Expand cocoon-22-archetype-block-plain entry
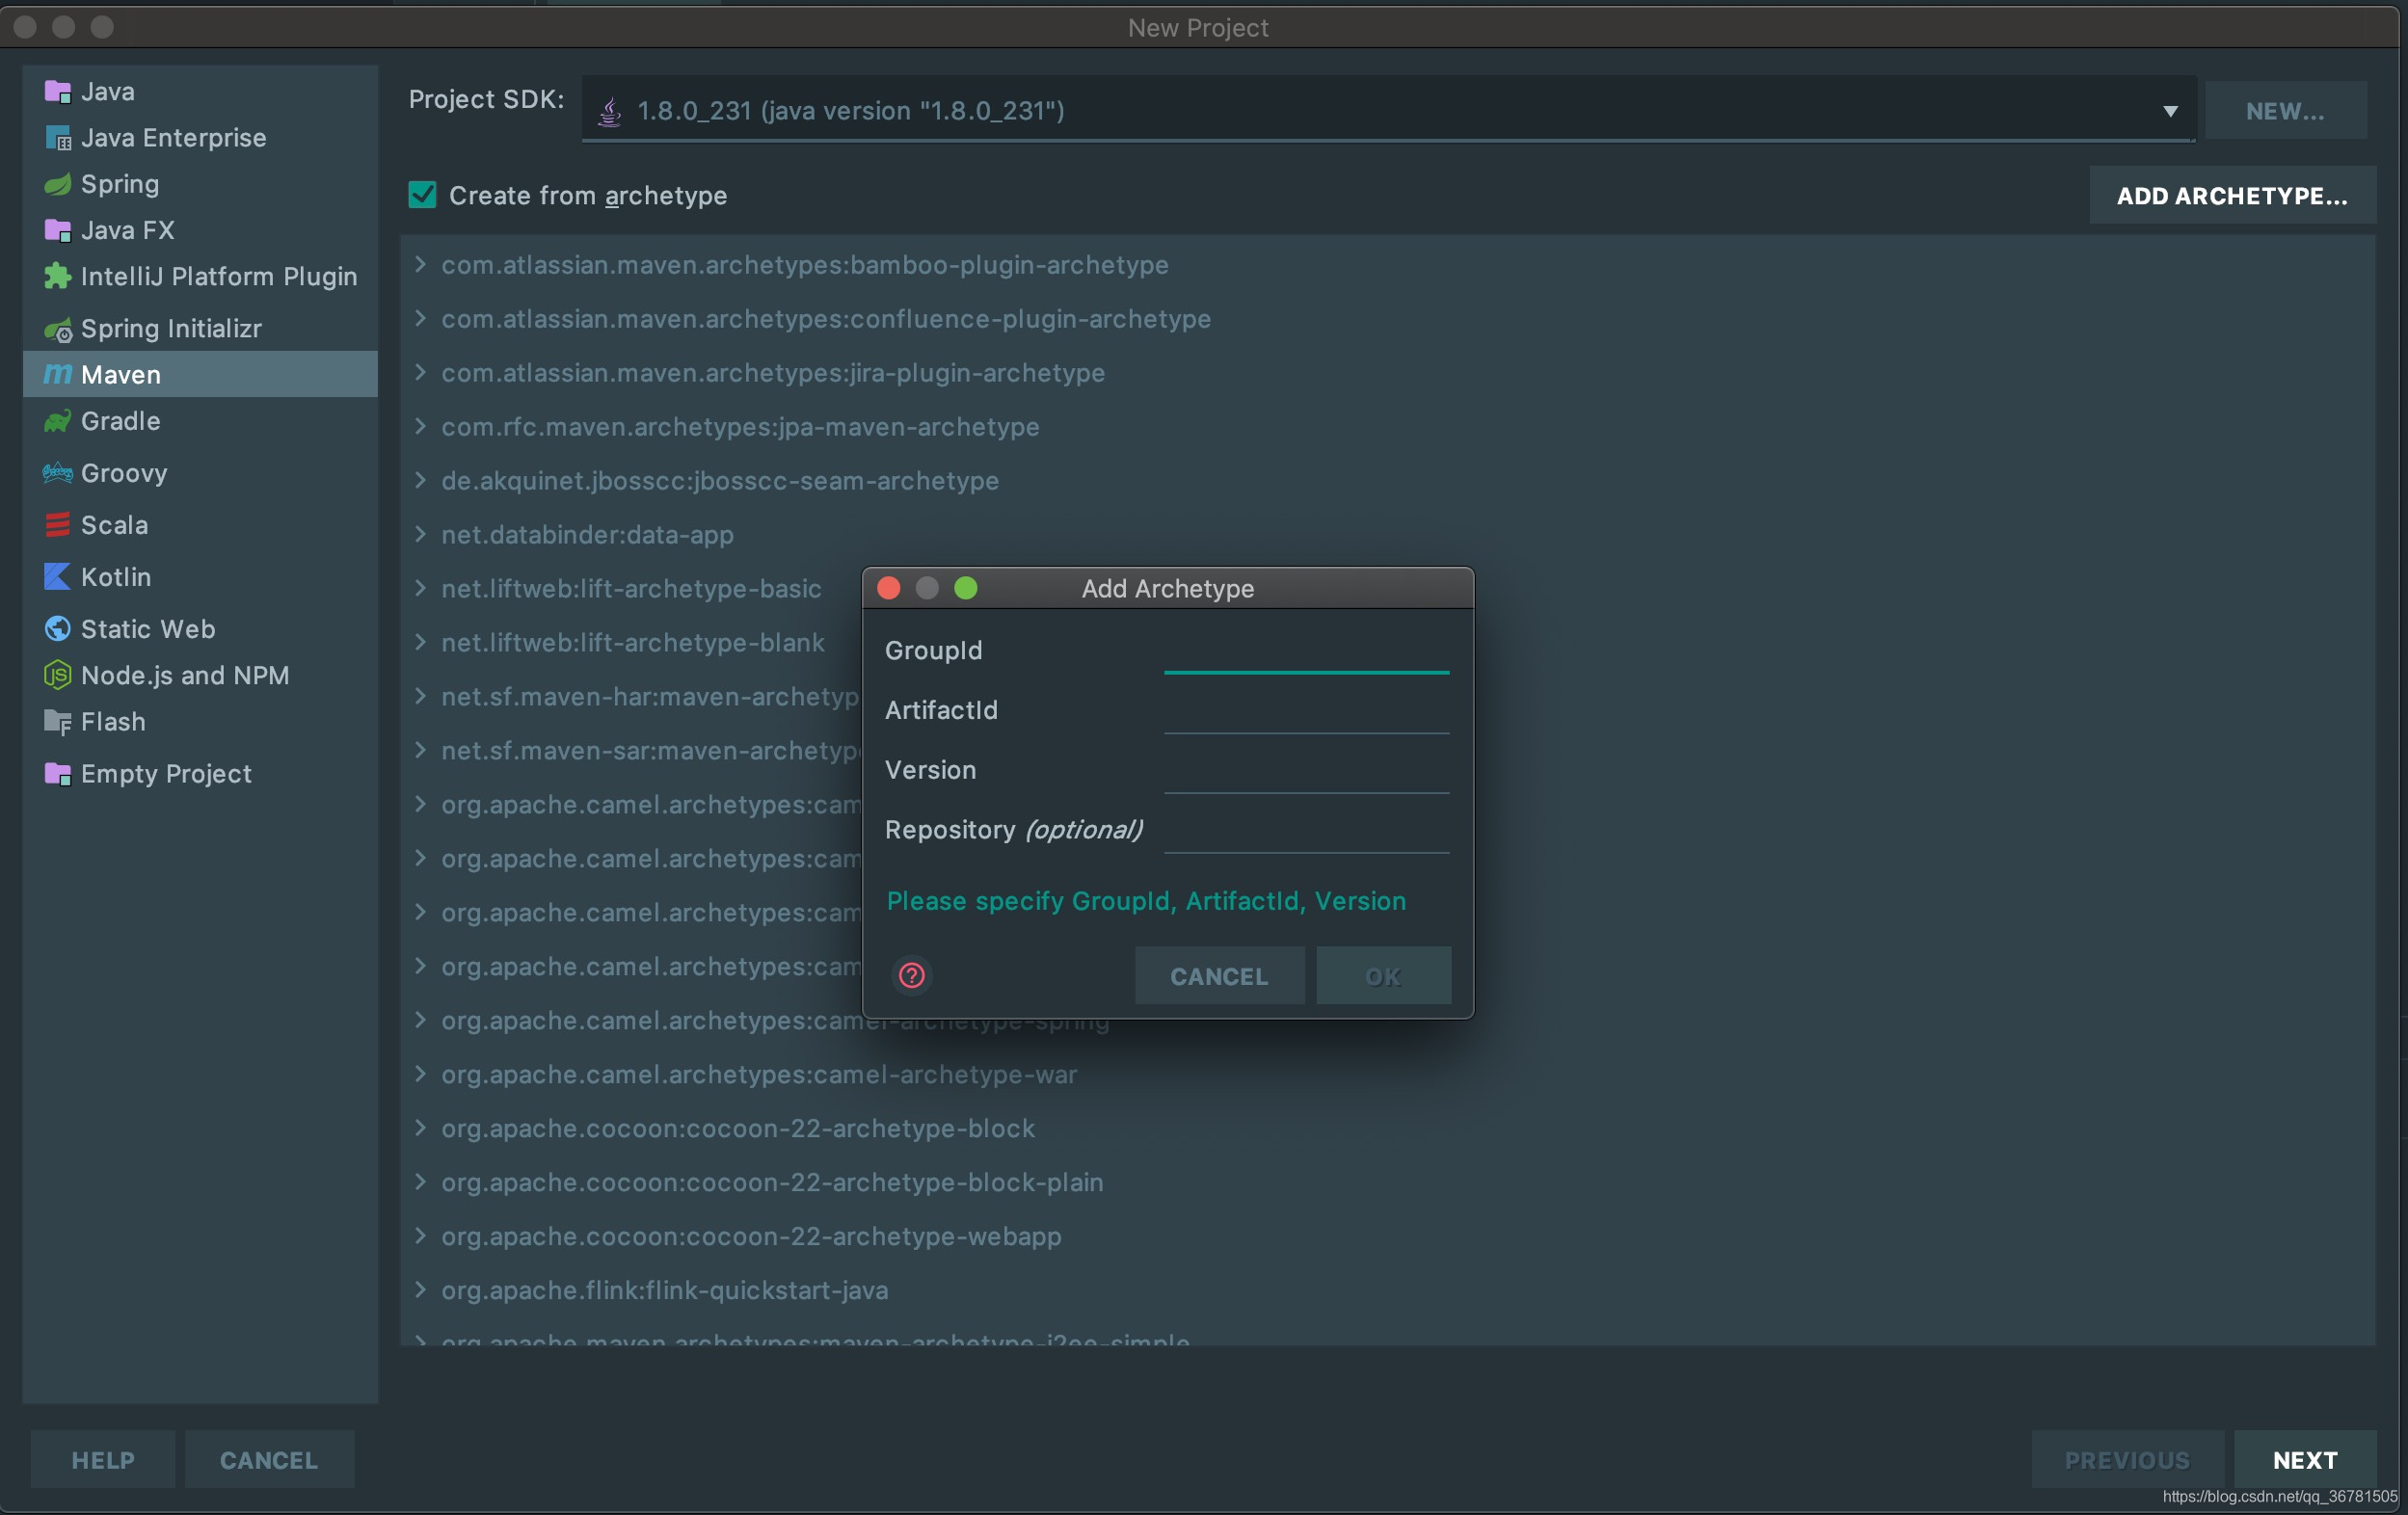The width and height of the screenshot is (2408, 1515). click(420, 1182)
